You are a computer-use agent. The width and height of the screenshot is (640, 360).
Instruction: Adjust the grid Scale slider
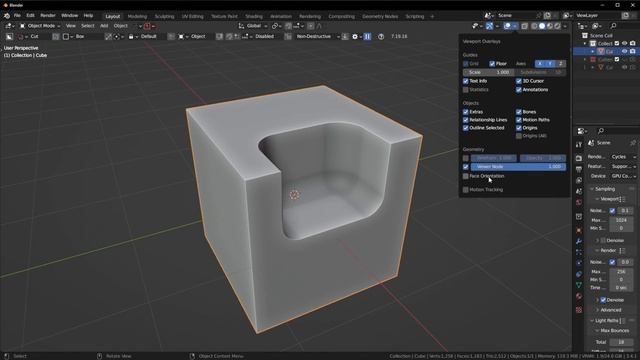coord(488,72)
